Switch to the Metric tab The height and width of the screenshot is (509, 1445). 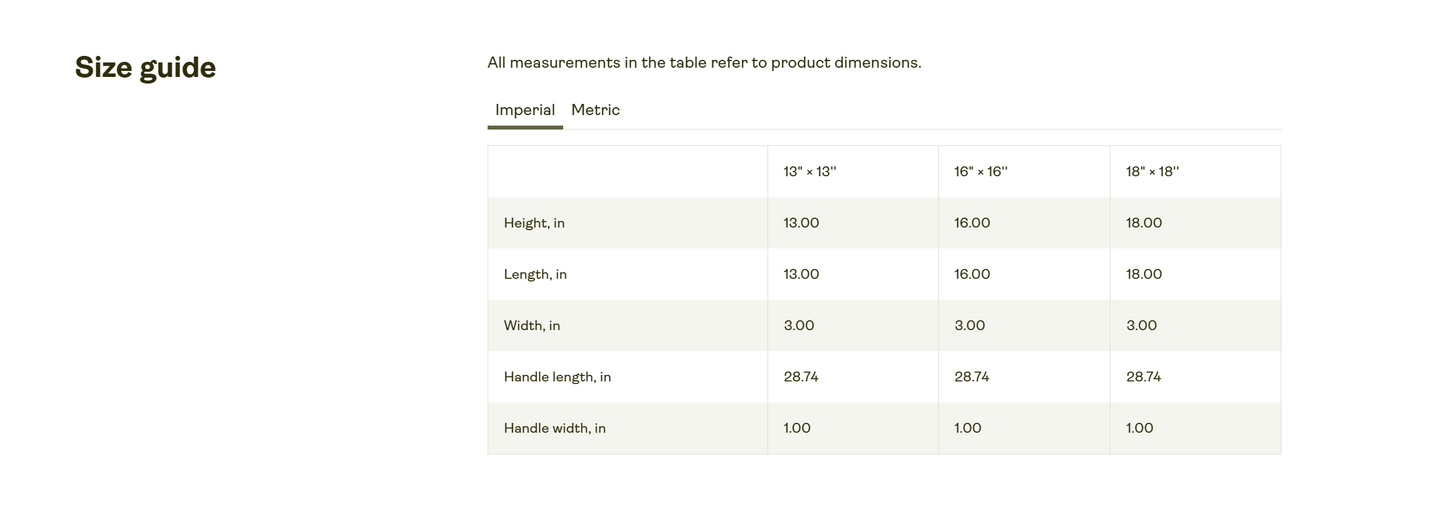pyautogui.click(x=595, y=110)
